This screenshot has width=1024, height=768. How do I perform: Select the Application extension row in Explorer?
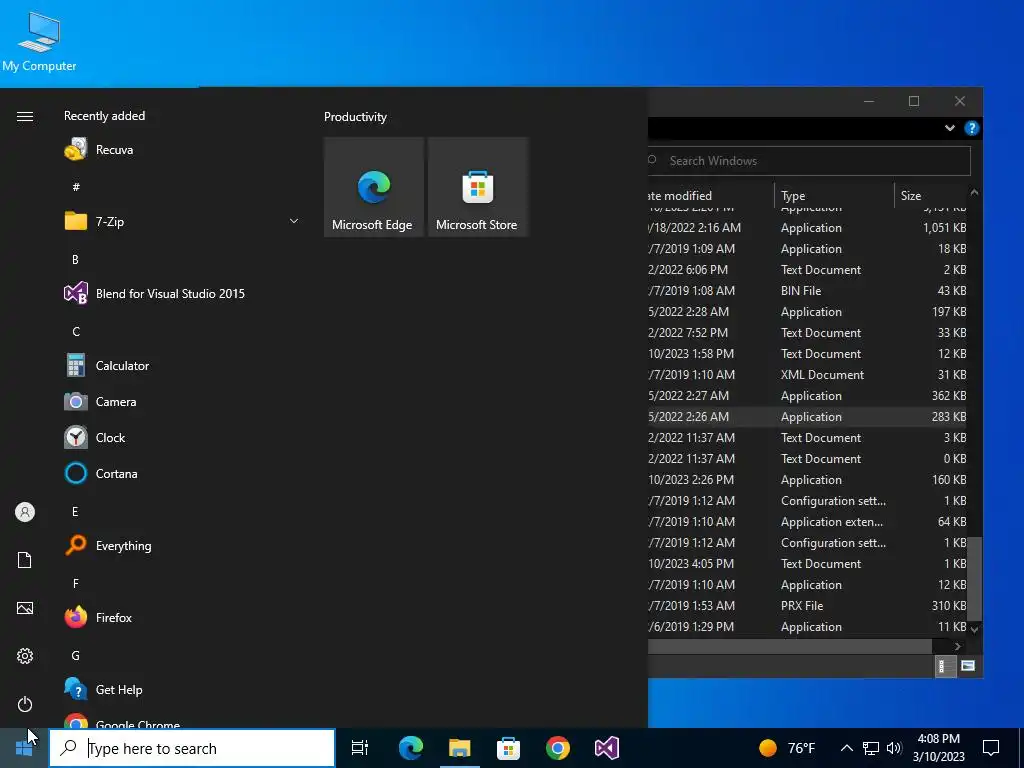(x=809, y=522)
